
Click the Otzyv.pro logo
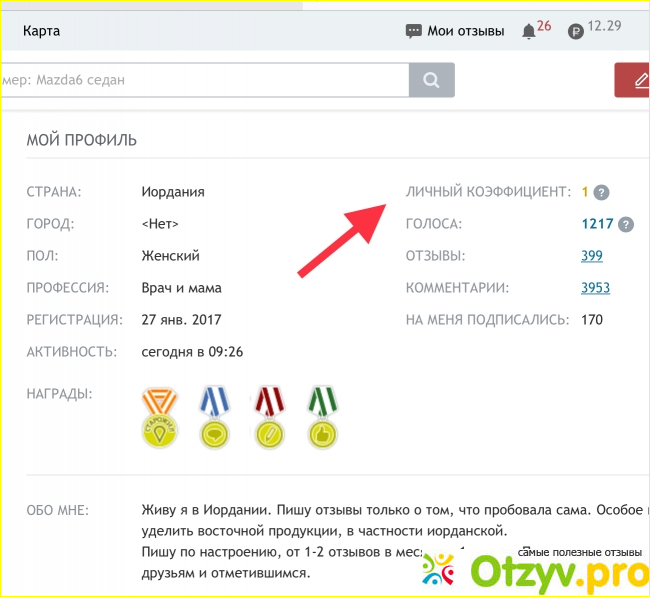pyautogui.click(x=535, y=574)
